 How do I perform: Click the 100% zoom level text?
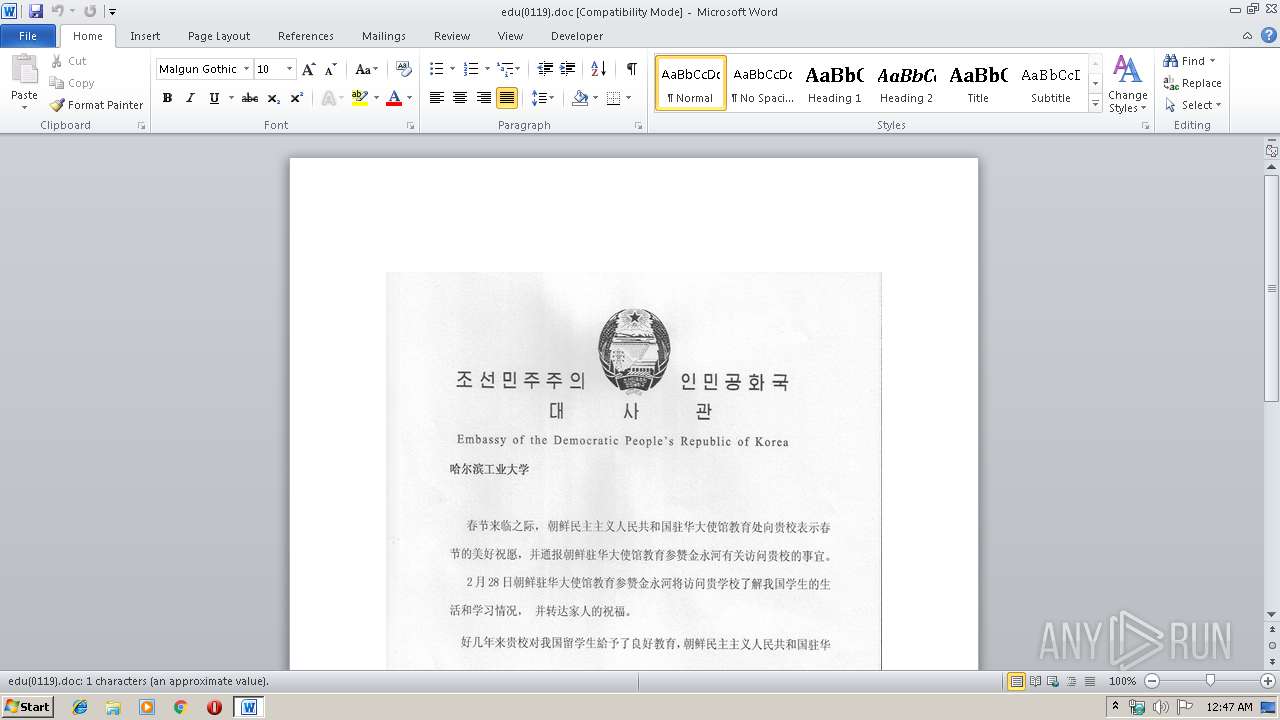tap(1122, 681)
